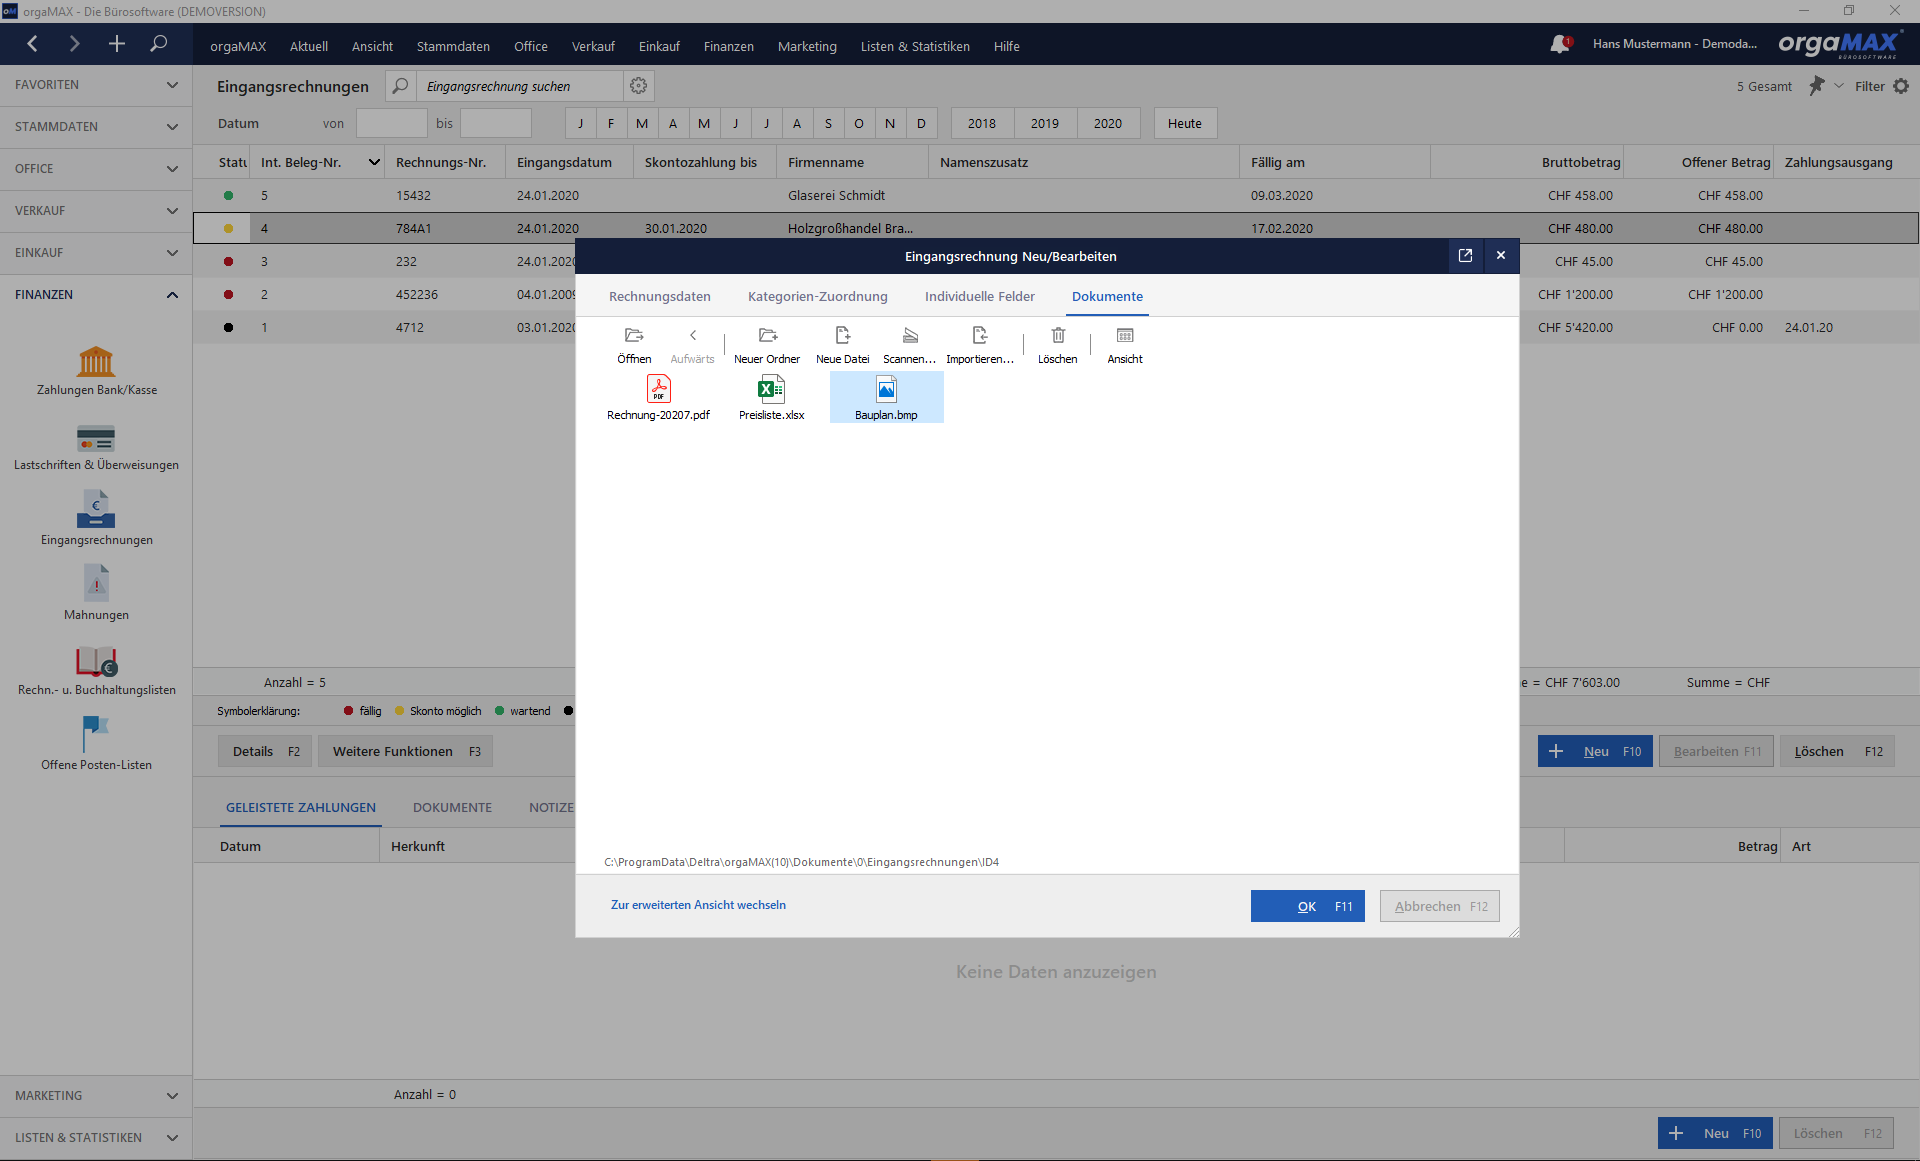Expand the FAVORITEN sidebar section
The width and height of the screenshot is (1920, 1161).
(96, 85)
